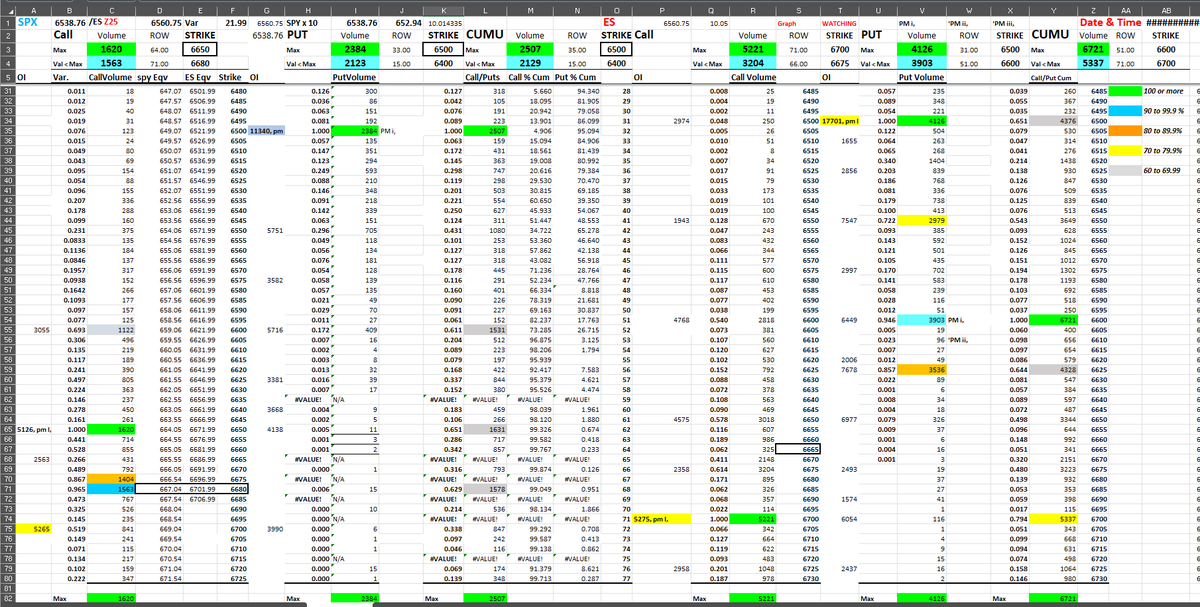1200x607 pixels.
Task: Click the yellow 5265 cell in column A
Action: tap(31, 527)
